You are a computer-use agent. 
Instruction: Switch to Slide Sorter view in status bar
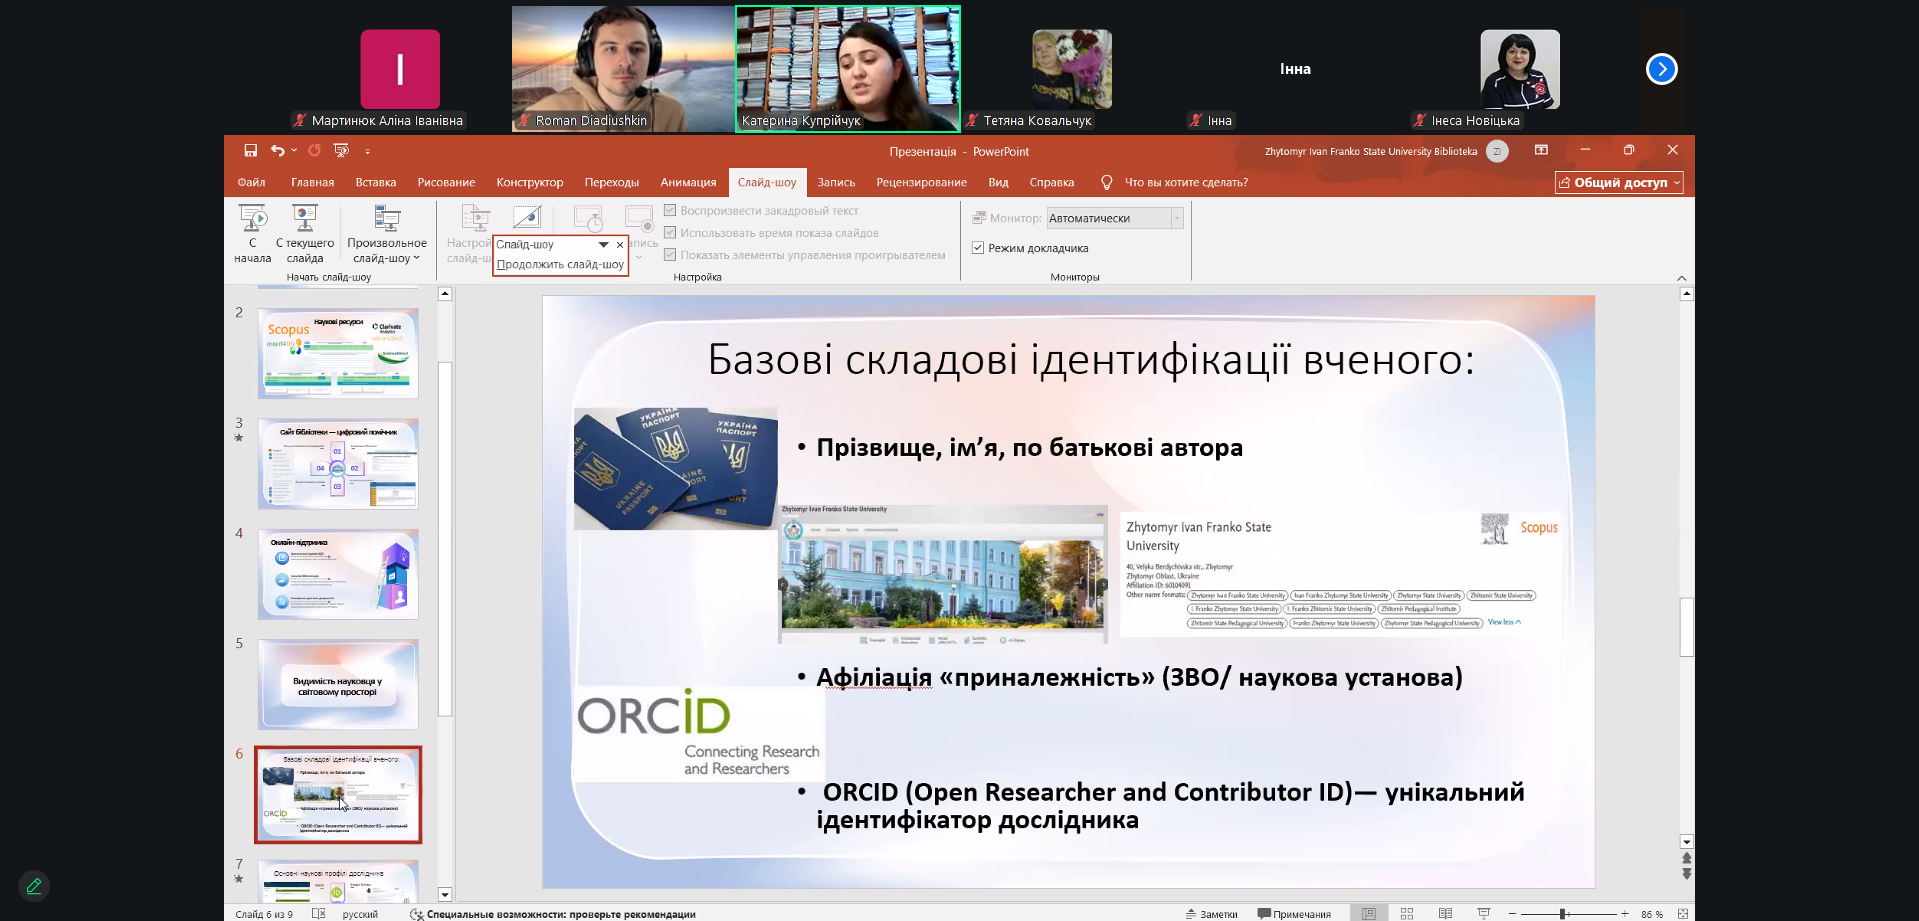point(1407,913)
